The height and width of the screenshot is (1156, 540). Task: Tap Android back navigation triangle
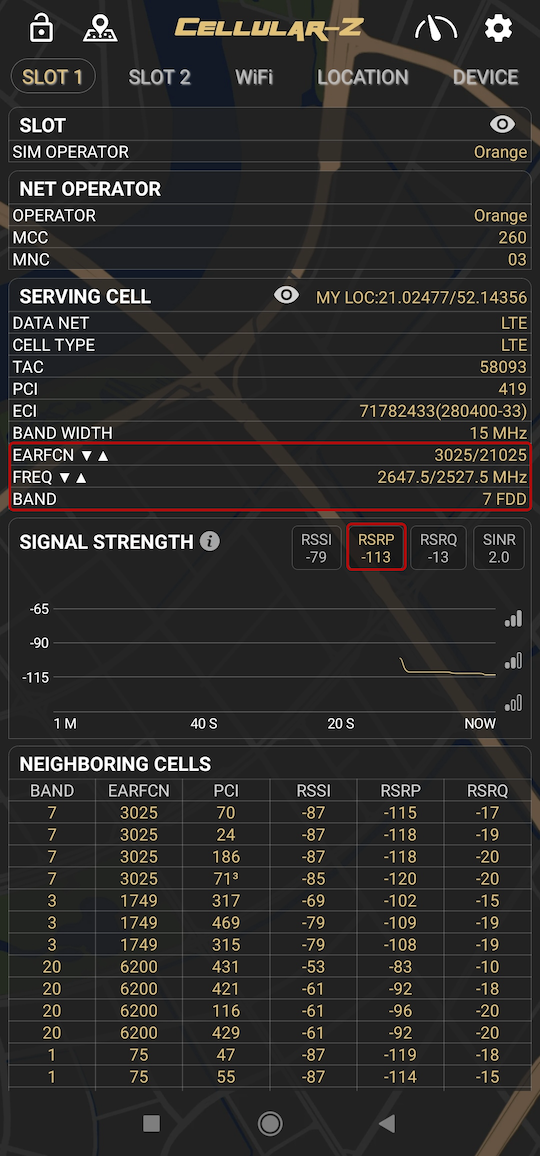[387, 1123]
